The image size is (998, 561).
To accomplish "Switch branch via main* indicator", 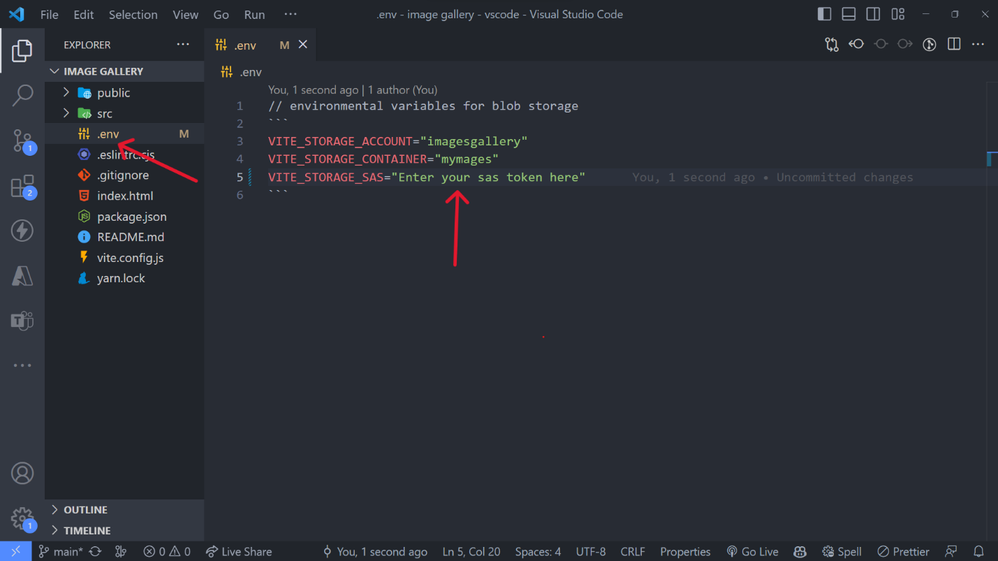I will [x=60, y=551].
